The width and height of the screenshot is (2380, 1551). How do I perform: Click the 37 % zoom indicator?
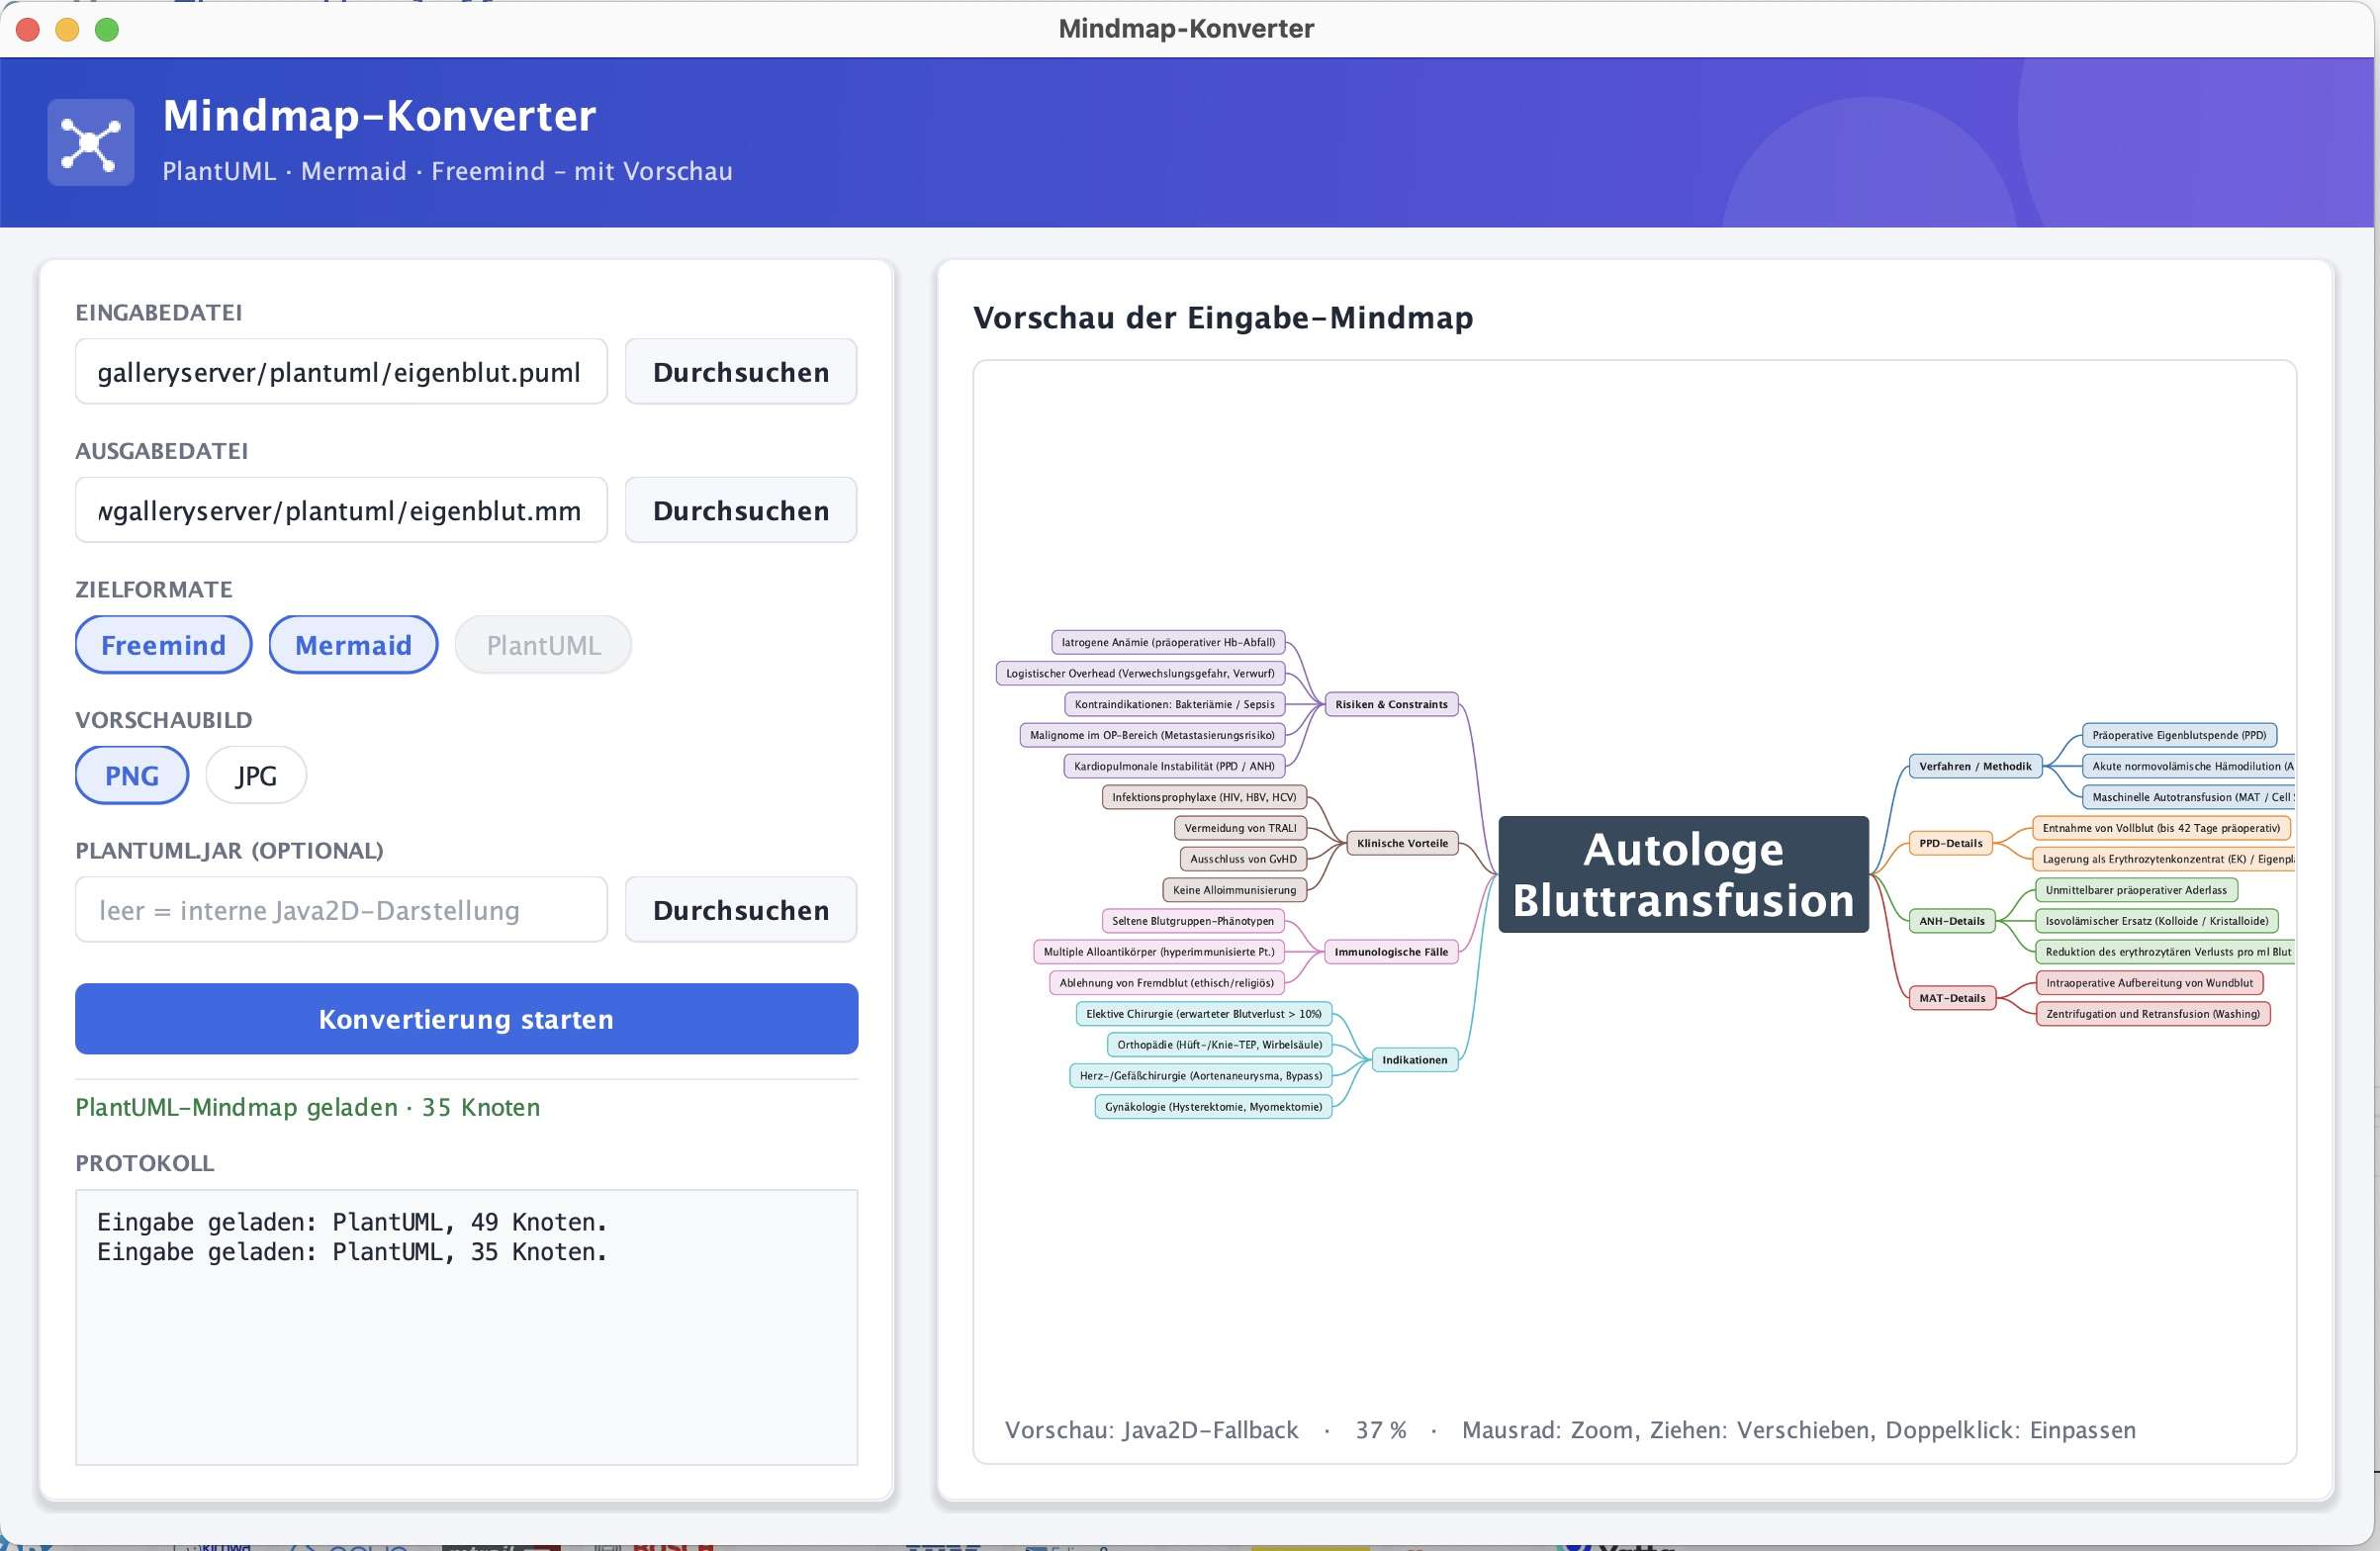coord(1381,1430)
